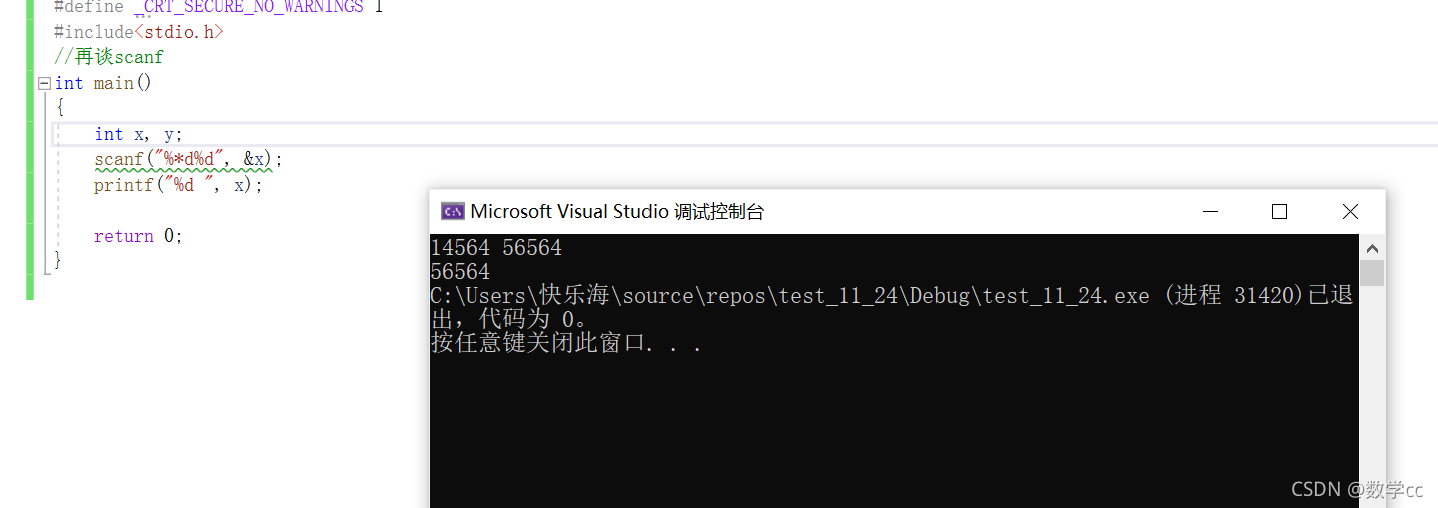Click the '_CRT_SECURE_NO_WARNINGS' define line
This screenshot has height=508, width=1438.
pos(218,7)
